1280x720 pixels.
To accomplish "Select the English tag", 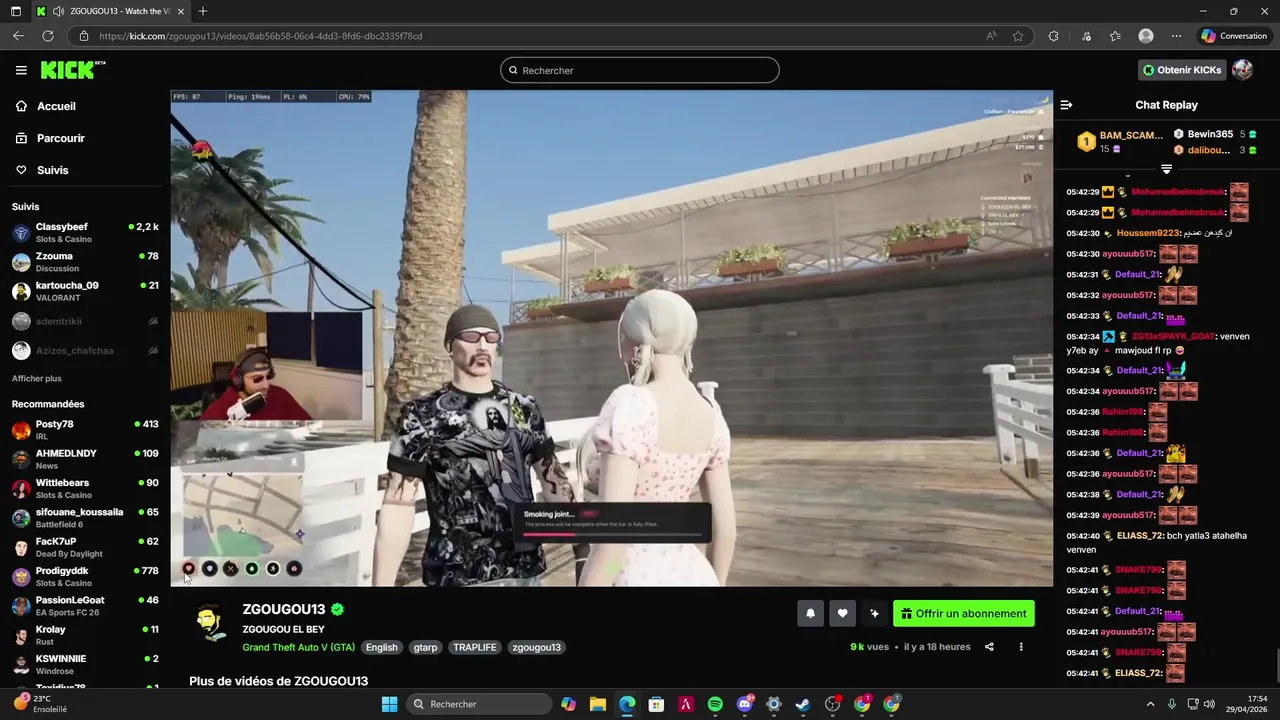I will point(381,647).
